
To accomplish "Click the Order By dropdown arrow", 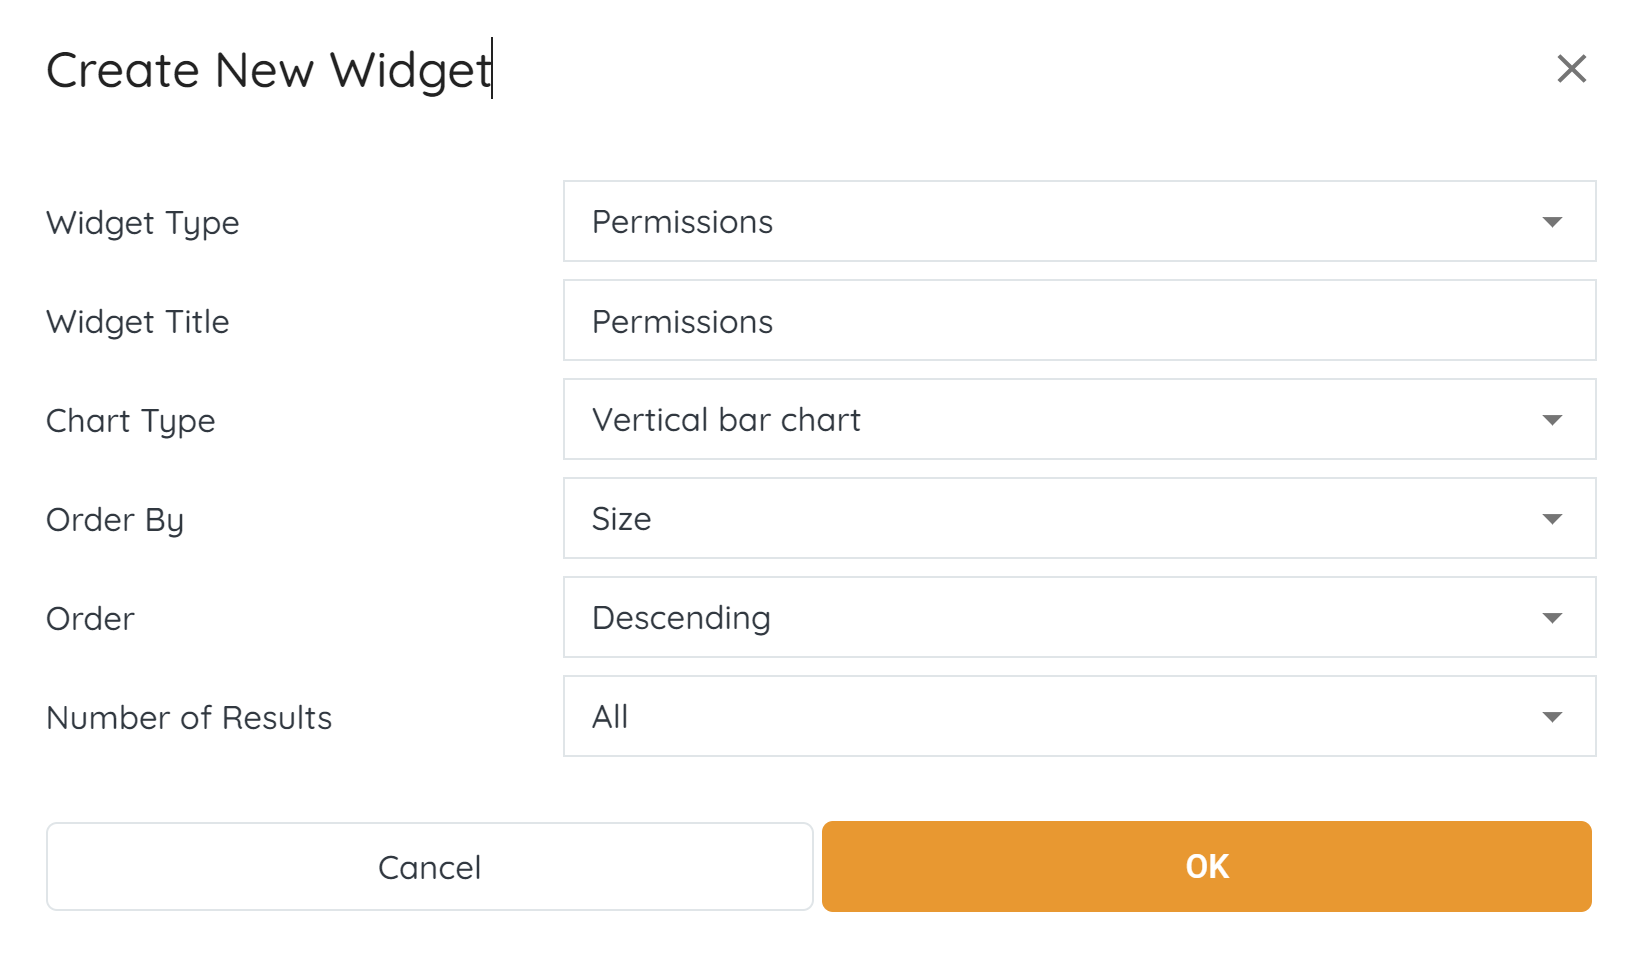I will [x=1552, y=519].
